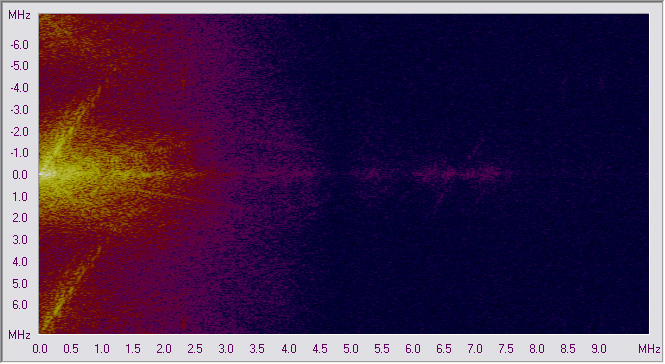Select the 2.5 MHz horizontal axis tick
The width and height of the screenshot is (665, 364).
(x=195, y=349)
